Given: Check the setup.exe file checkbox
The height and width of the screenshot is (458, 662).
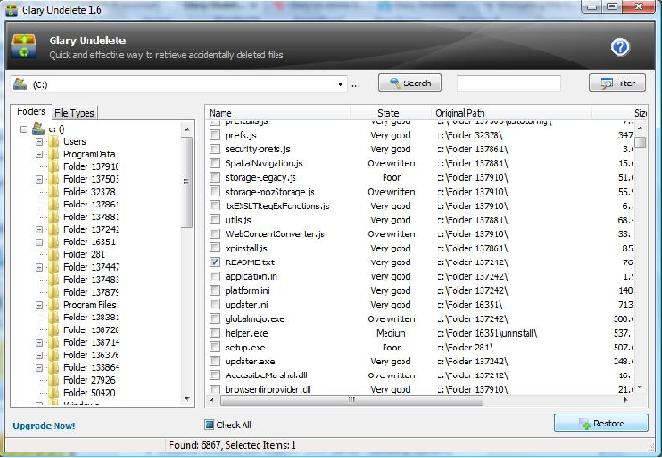Looking at the screenshot, I should (215, 347).
